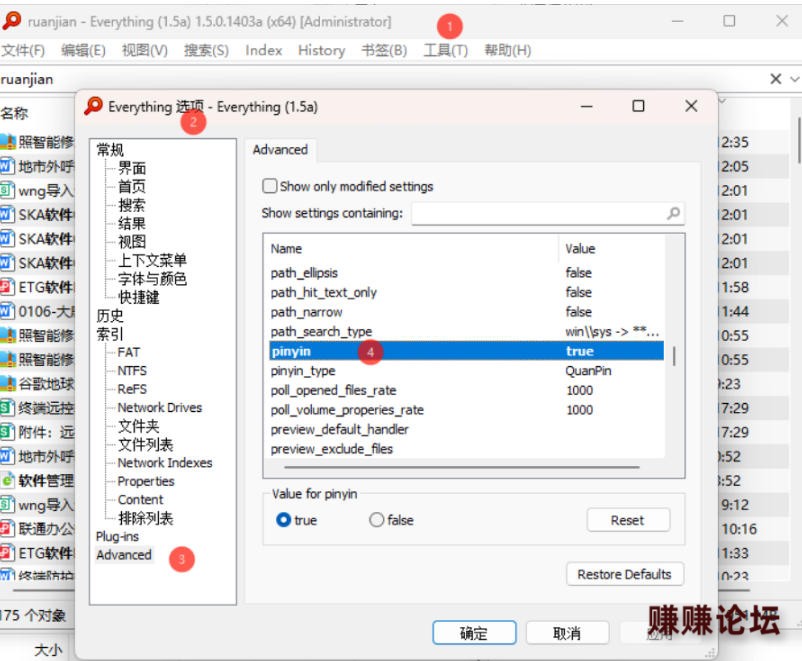Select Properties in the options tree

click(x=146, y=481)
